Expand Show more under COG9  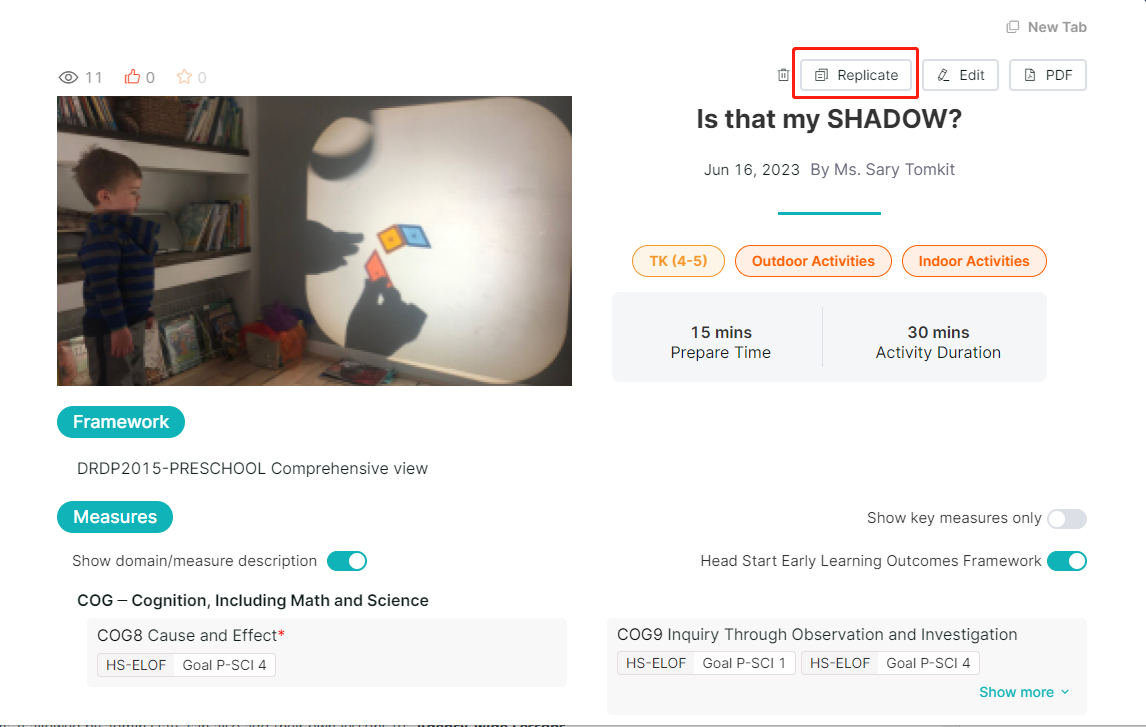[x=1024, y=692]
